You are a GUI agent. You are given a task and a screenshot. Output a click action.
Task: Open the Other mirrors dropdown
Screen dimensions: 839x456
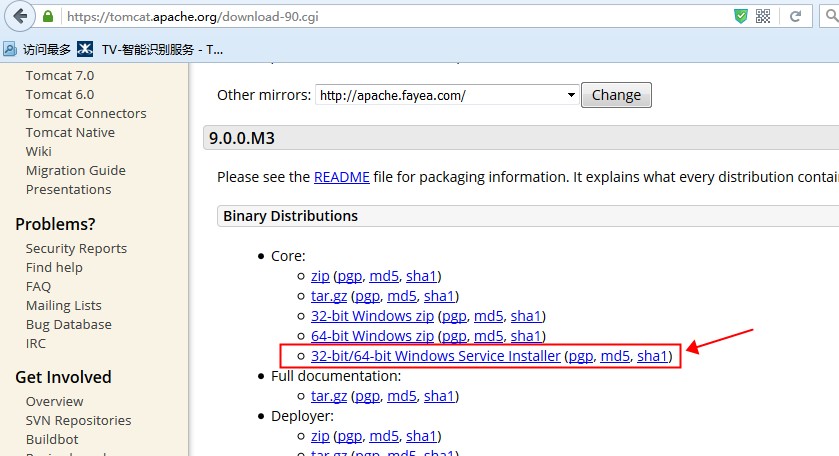pos(447,95)
